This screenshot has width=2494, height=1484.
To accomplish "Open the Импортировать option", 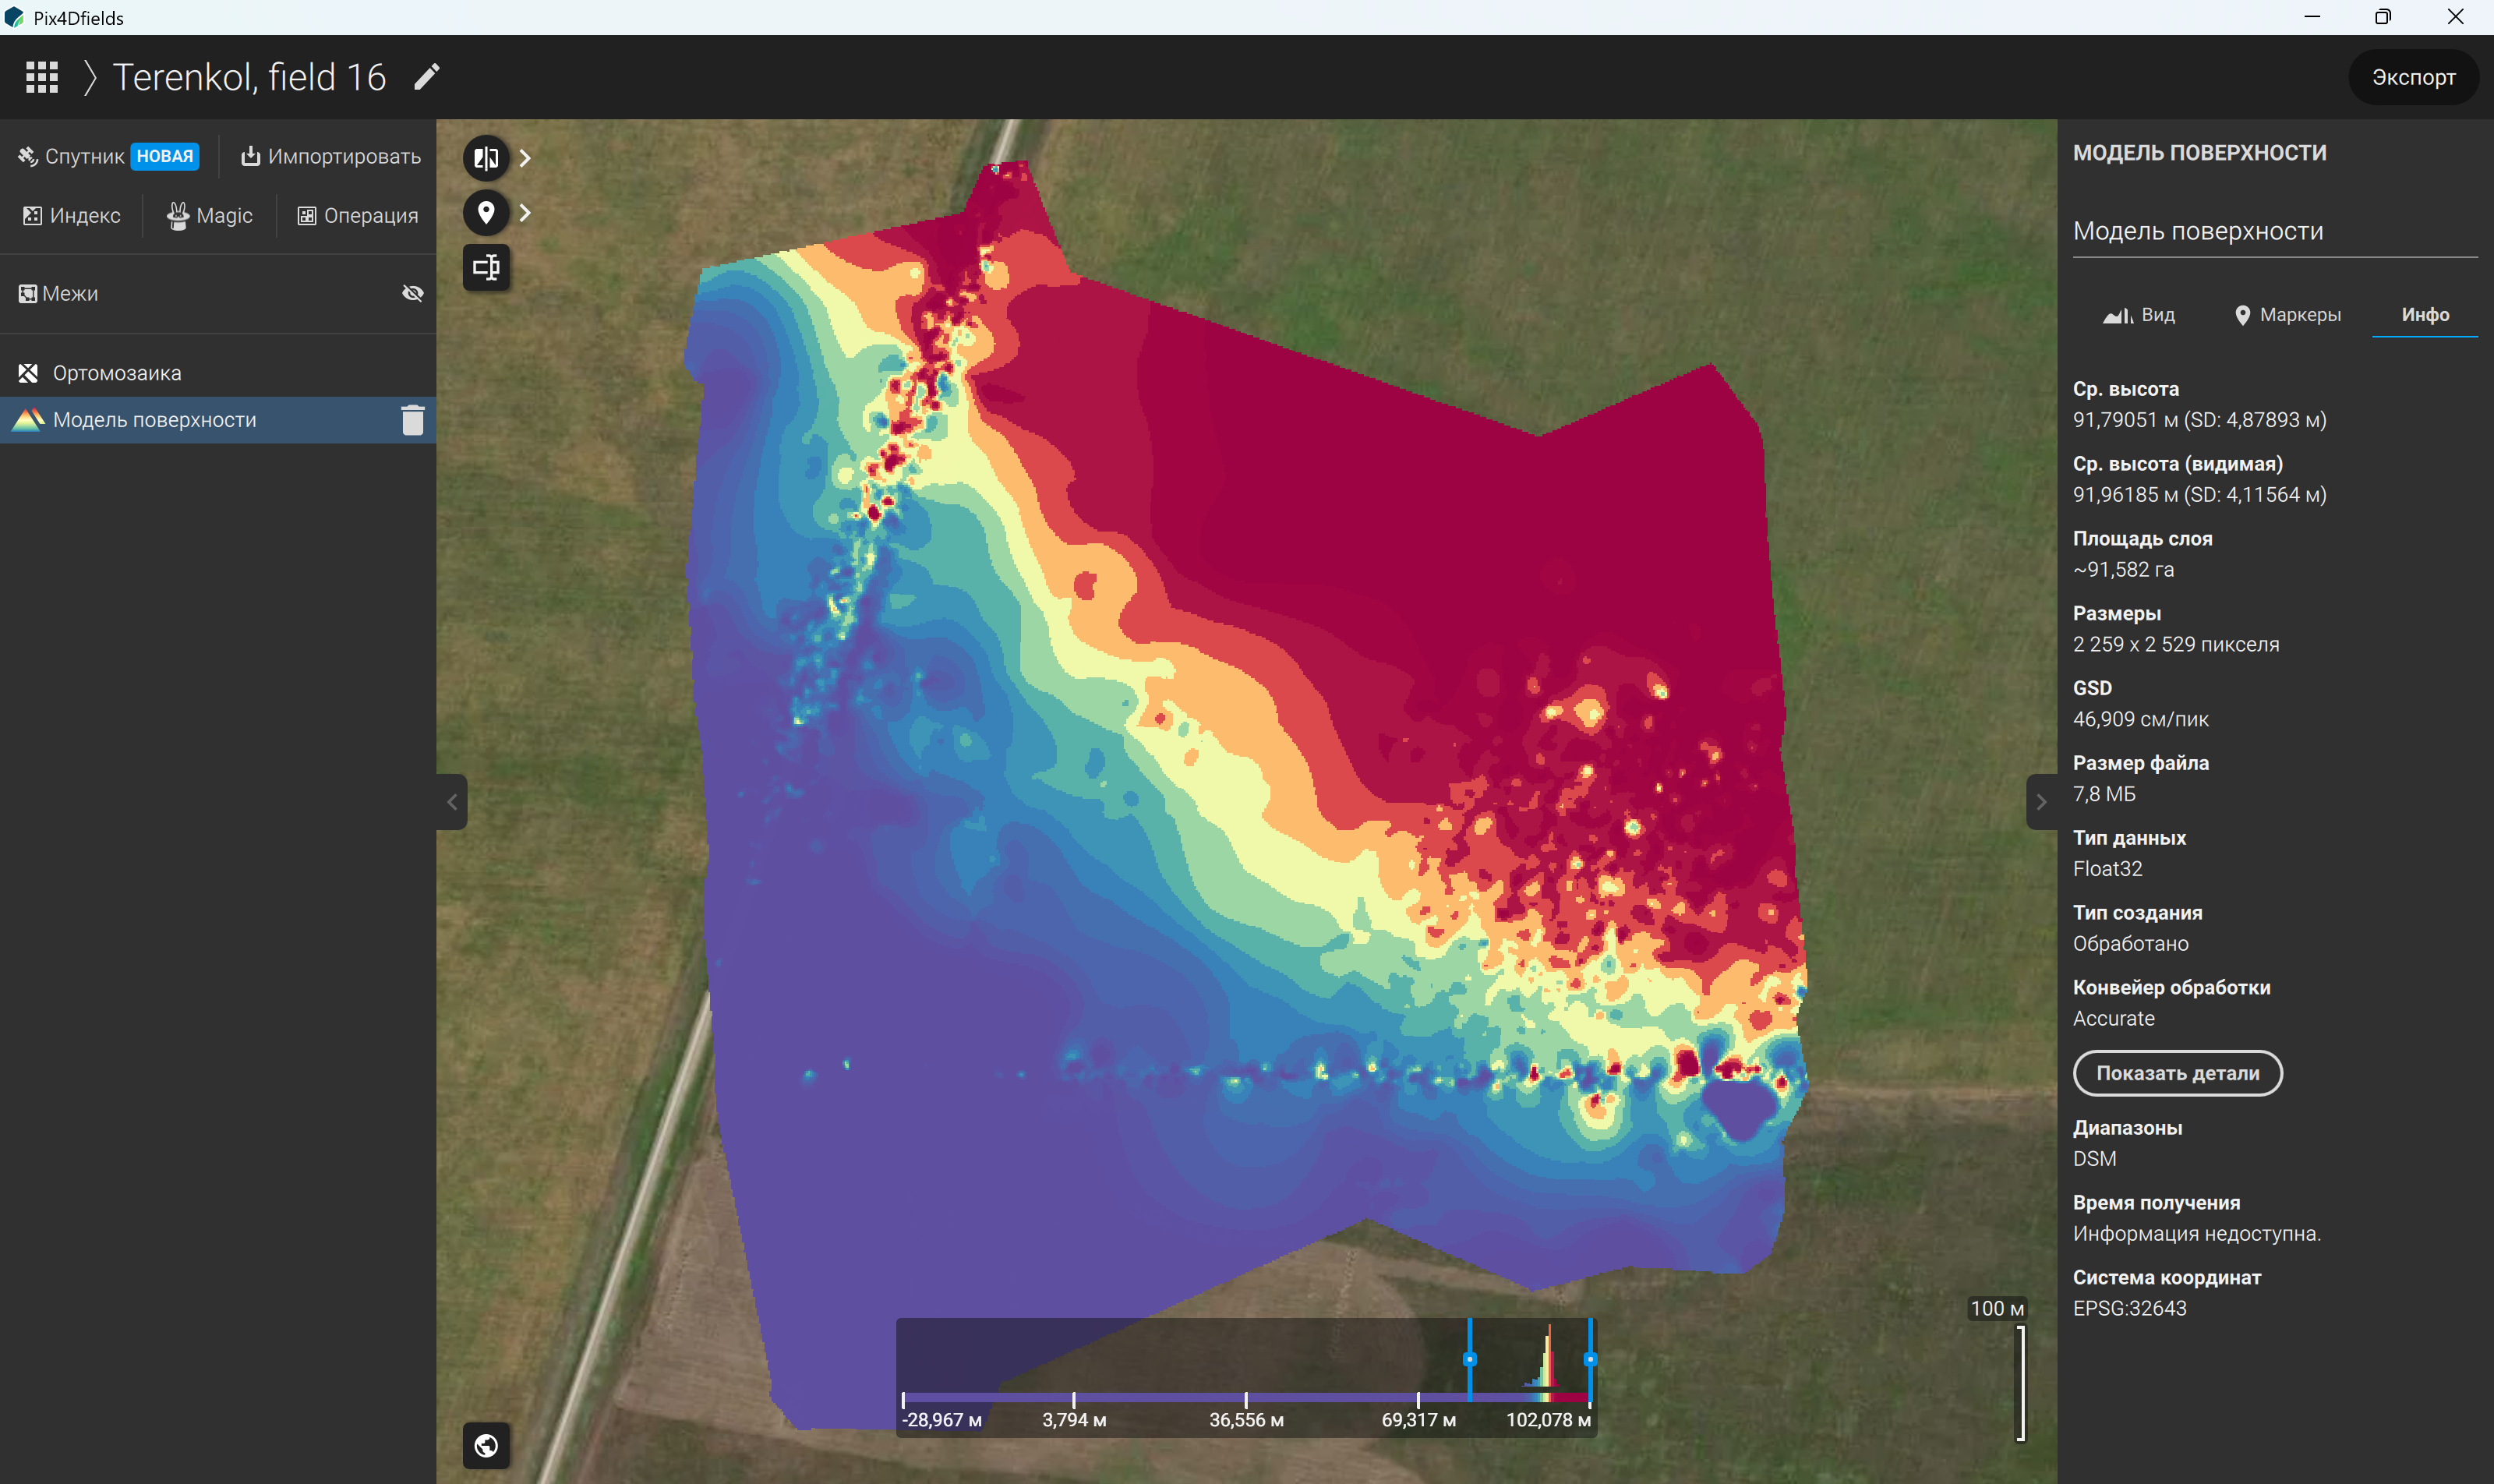I will click(x=331, y=156).
